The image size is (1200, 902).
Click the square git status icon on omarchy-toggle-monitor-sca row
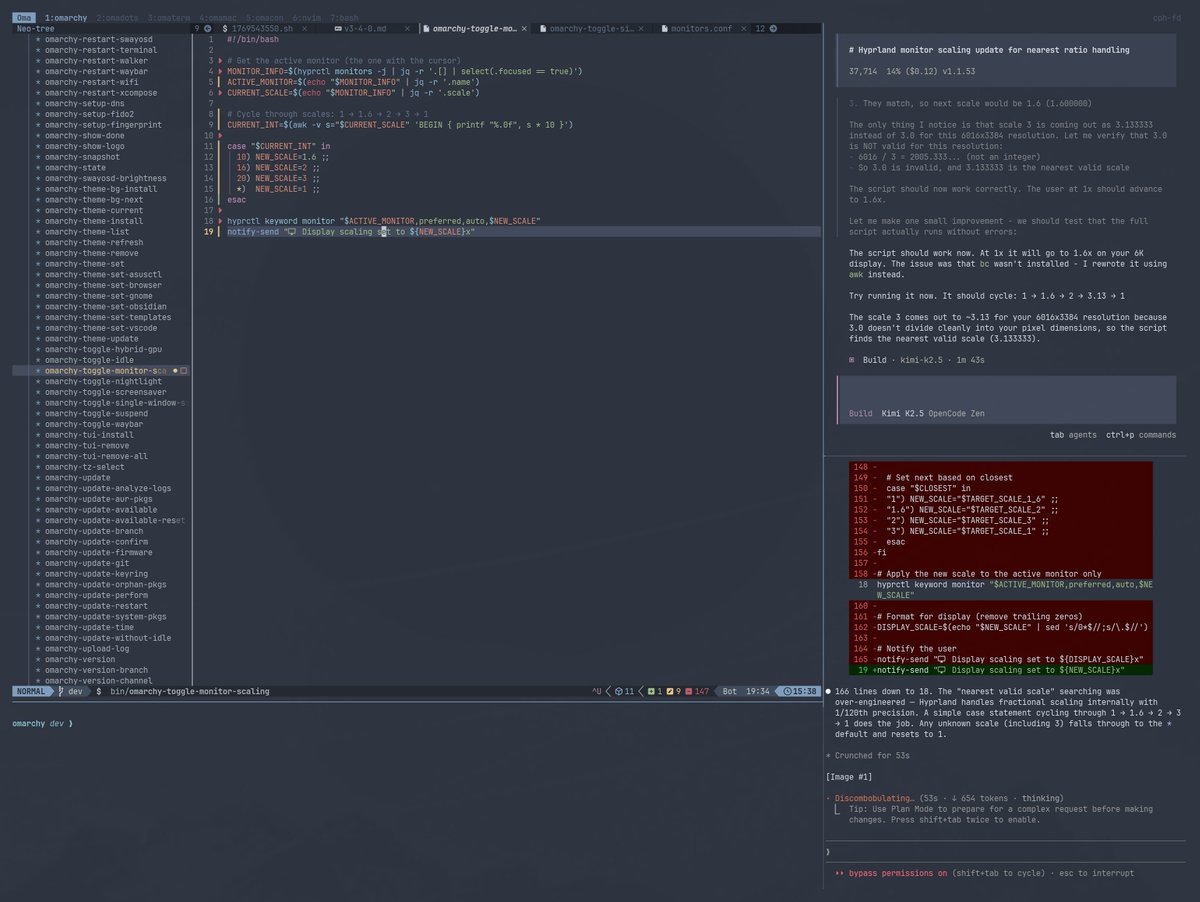pyautogui.click(x=184, y=371)
